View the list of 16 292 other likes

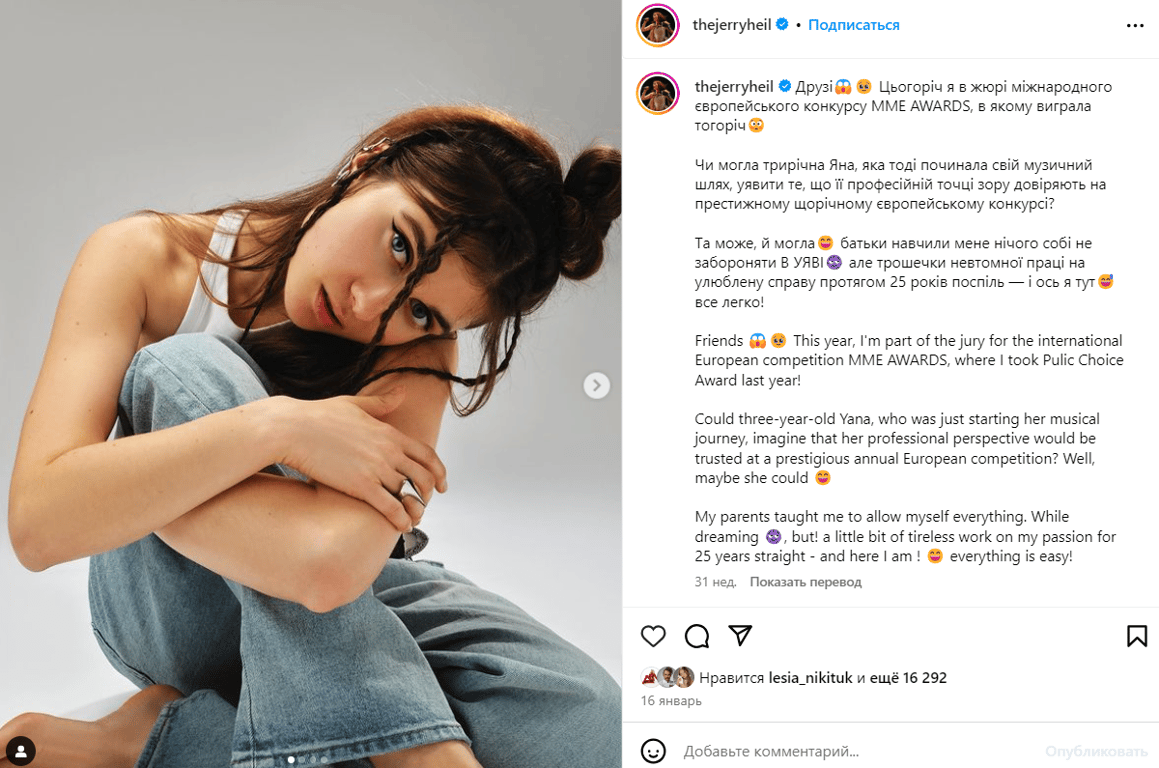click(x=909, y=678)
